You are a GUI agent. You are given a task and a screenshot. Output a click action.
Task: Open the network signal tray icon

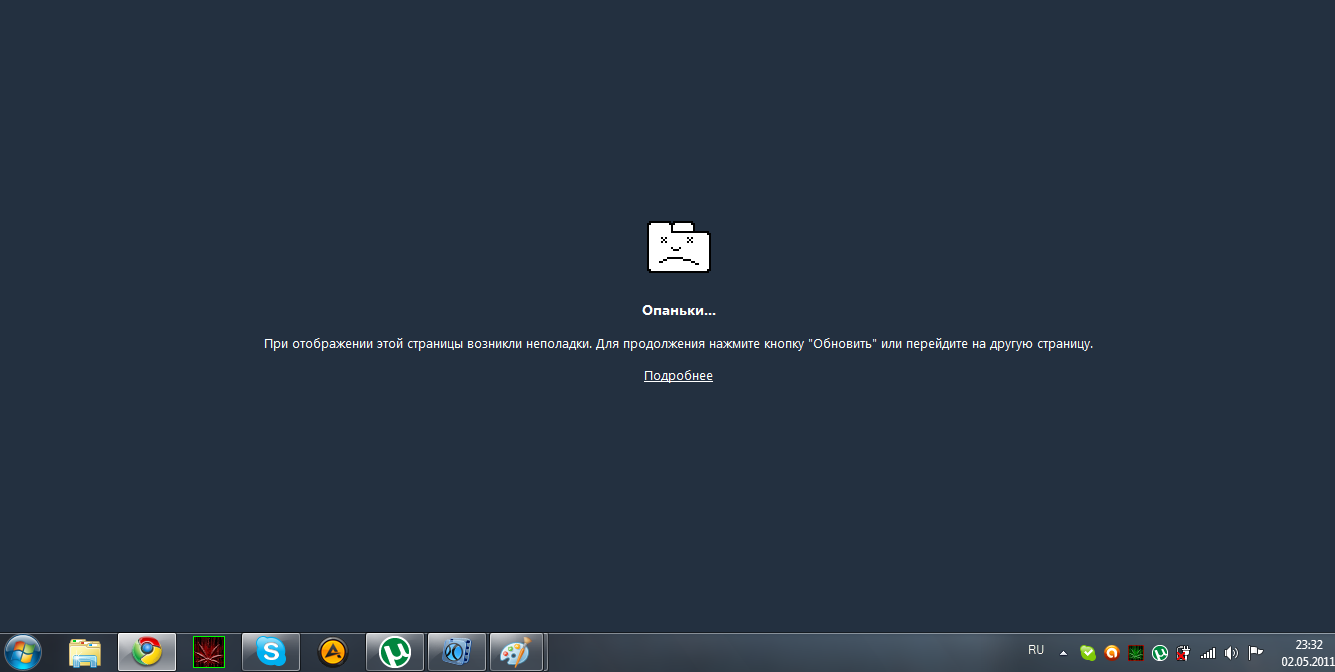click(x=1207, y=653)
